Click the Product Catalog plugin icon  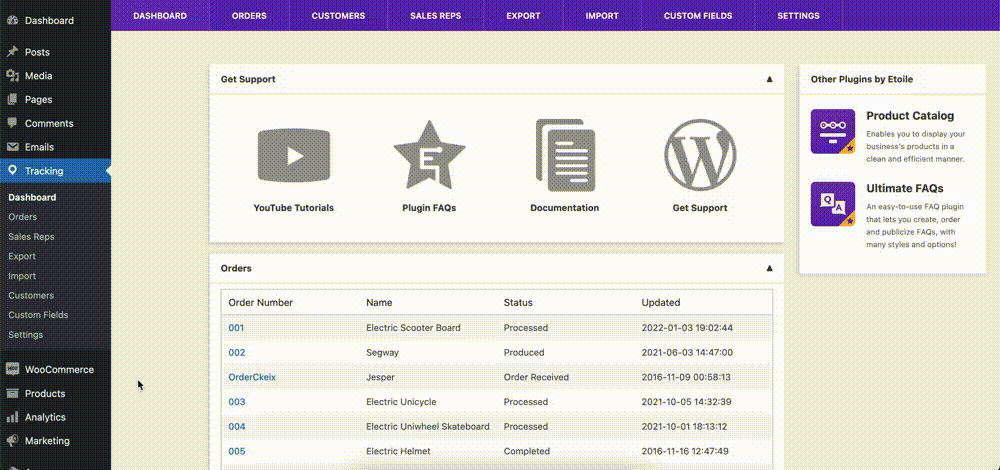[x=833, y=131]
